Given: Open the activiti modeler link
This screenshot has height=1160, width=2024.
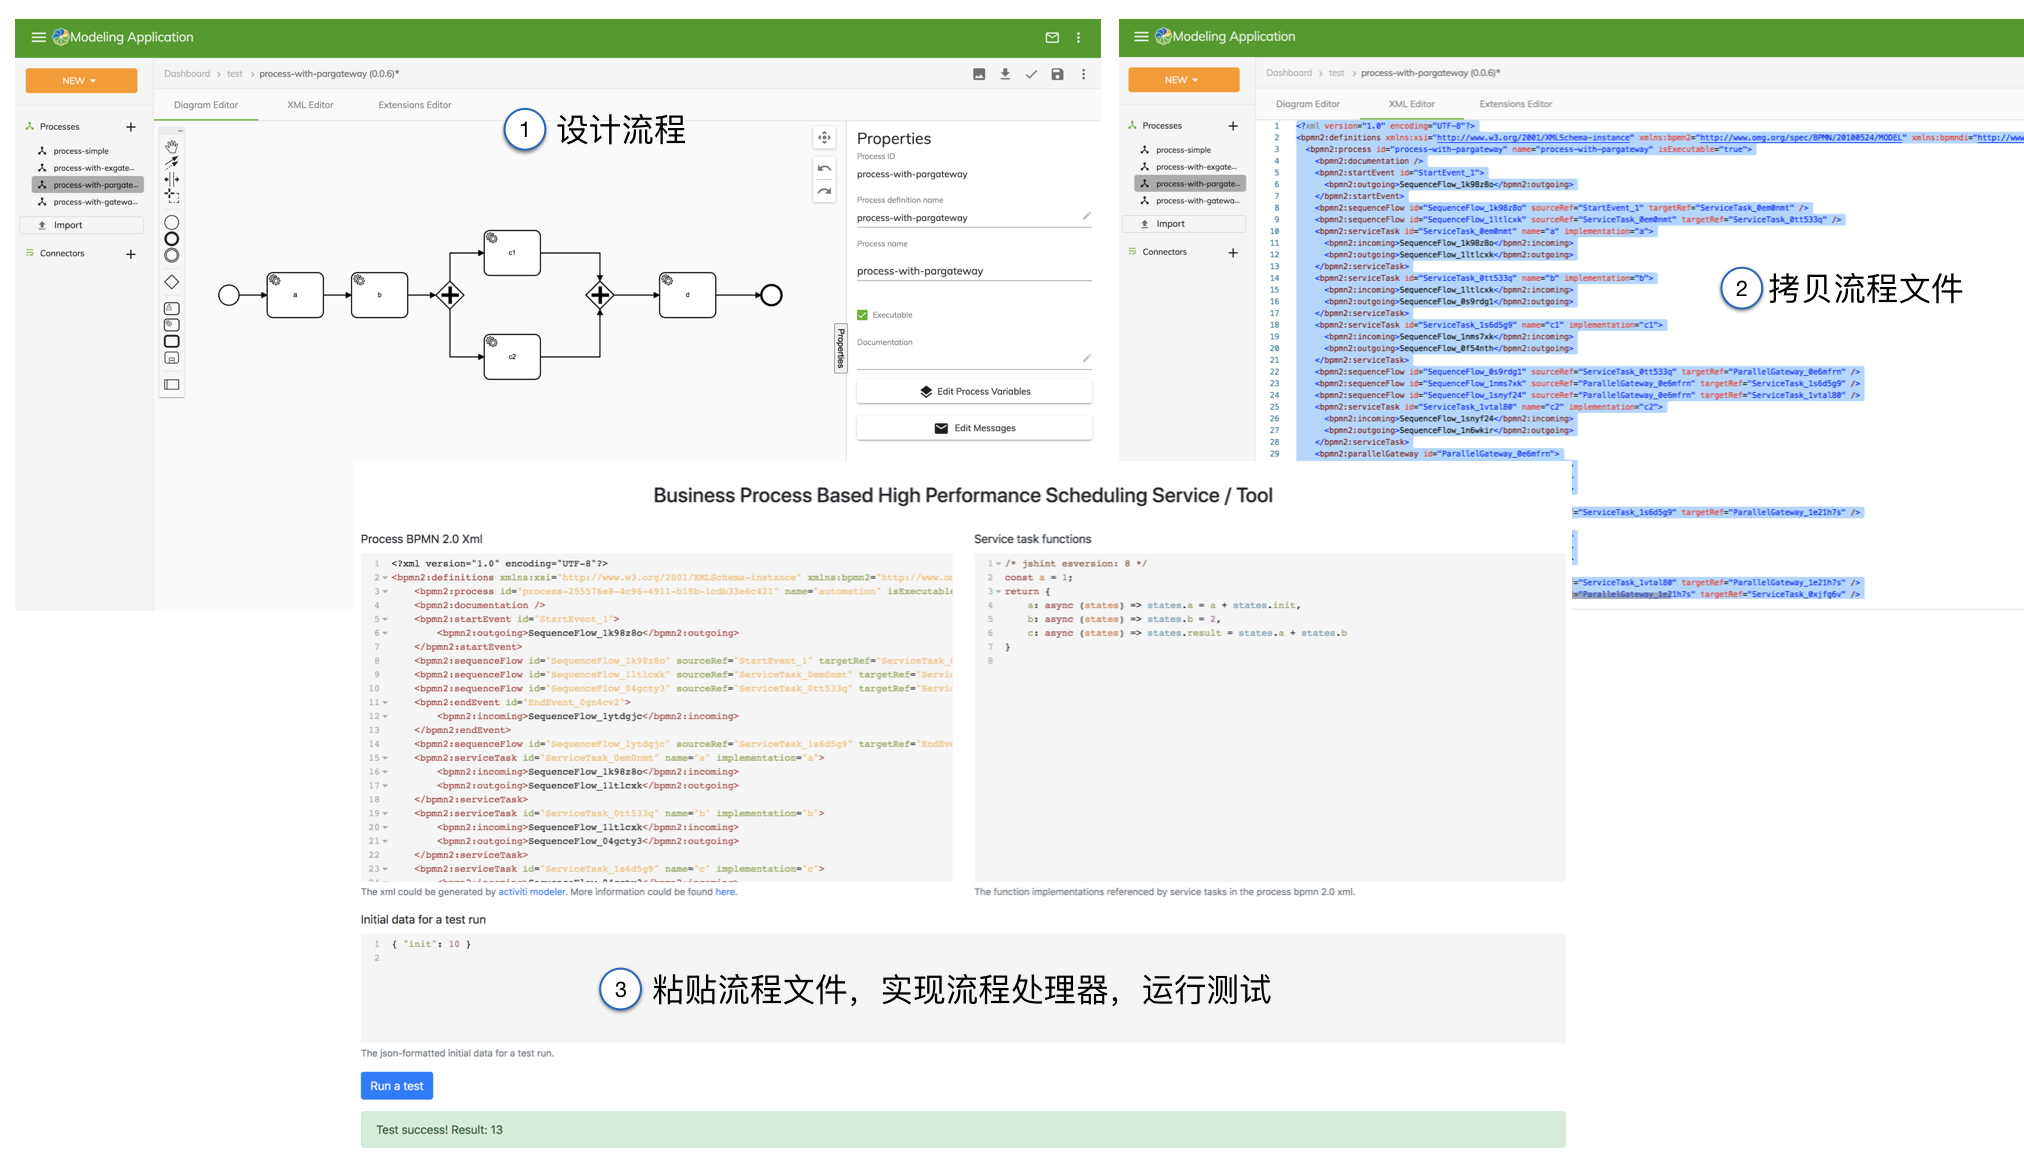Looking at the screenshot, I should pyautogui.click(x=531, y=891).
